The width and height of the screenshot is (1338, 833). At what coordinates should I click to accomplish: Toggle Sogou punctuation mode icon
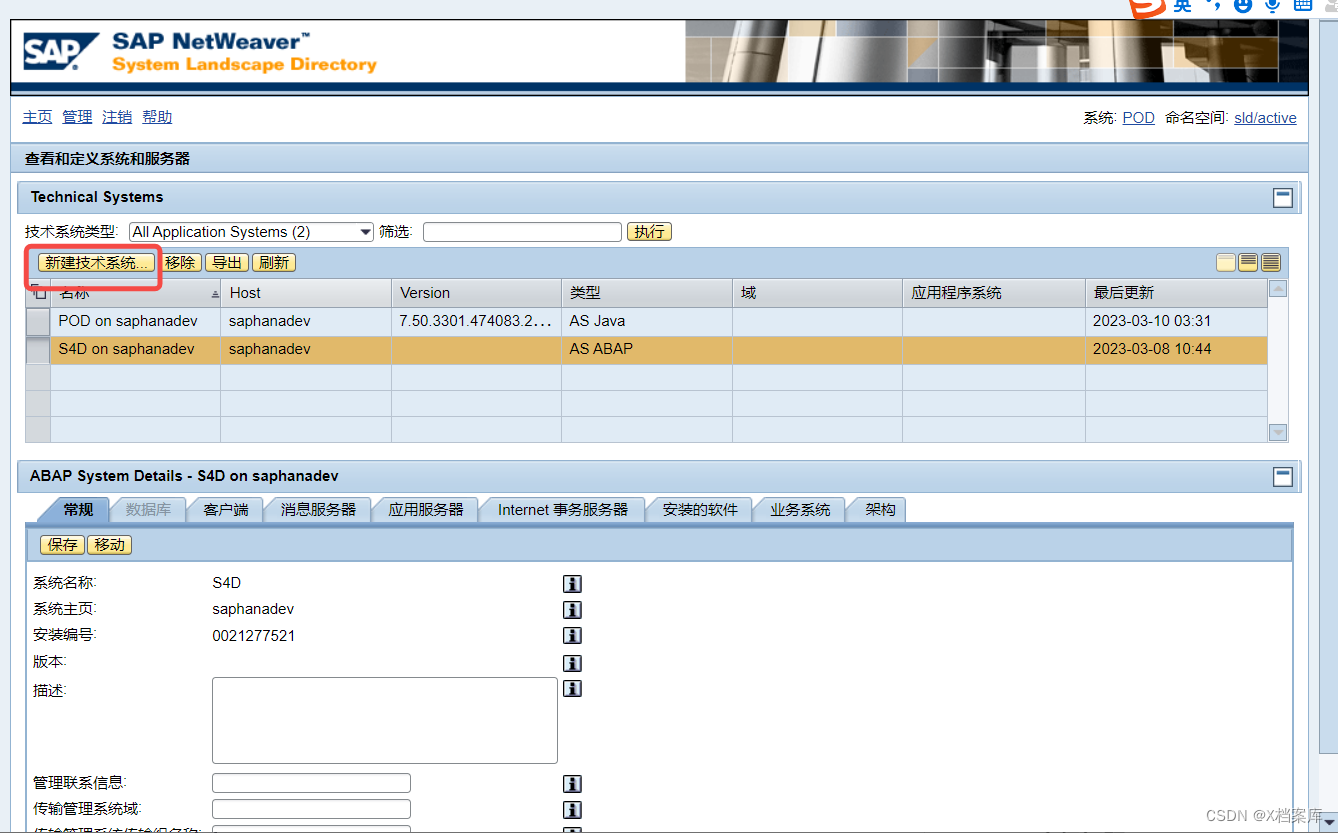pyautogui.click(x=1214, y=5)
